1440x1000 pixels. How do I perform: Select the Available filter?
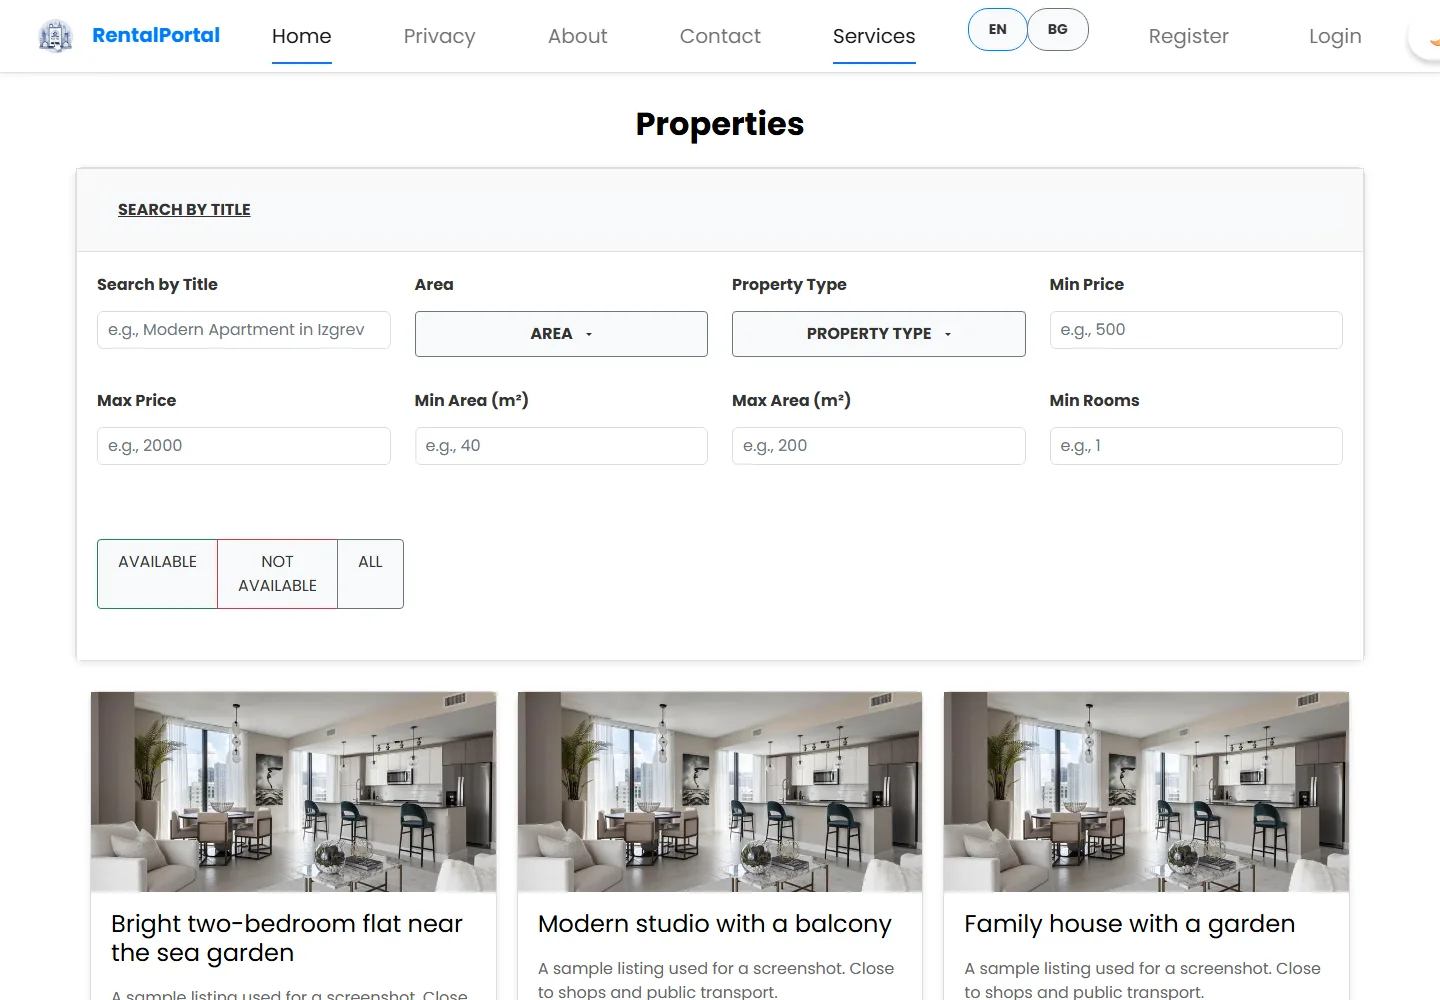click(x=157, y=574)
